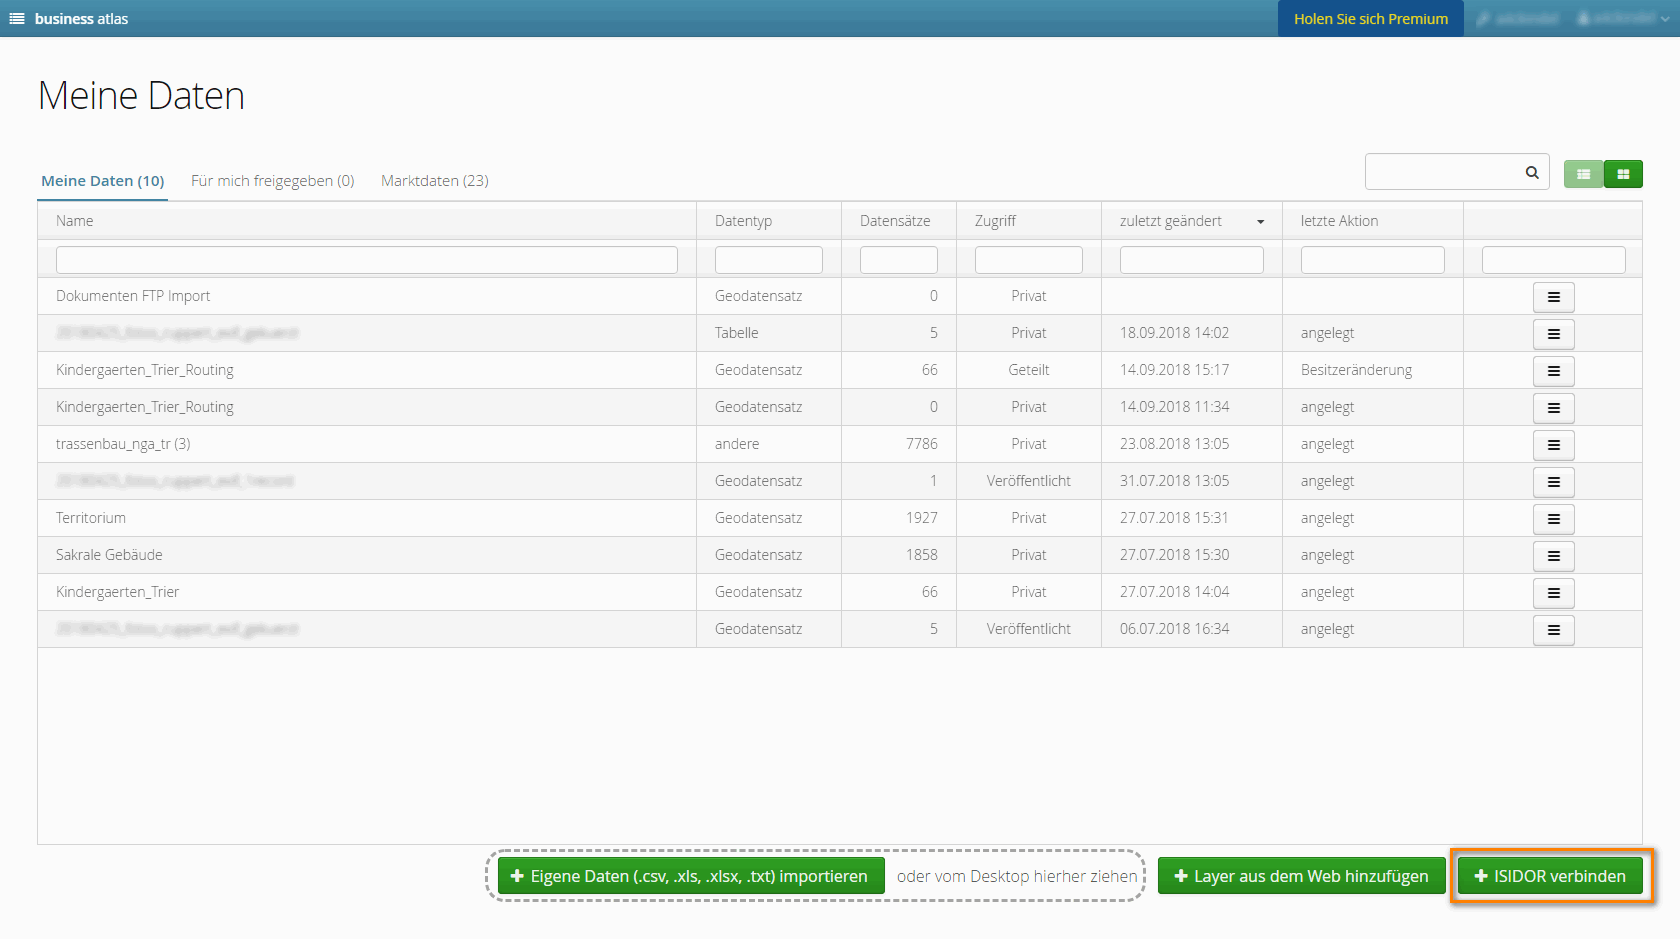Focus the Name column filter field

tap(367, 260)
